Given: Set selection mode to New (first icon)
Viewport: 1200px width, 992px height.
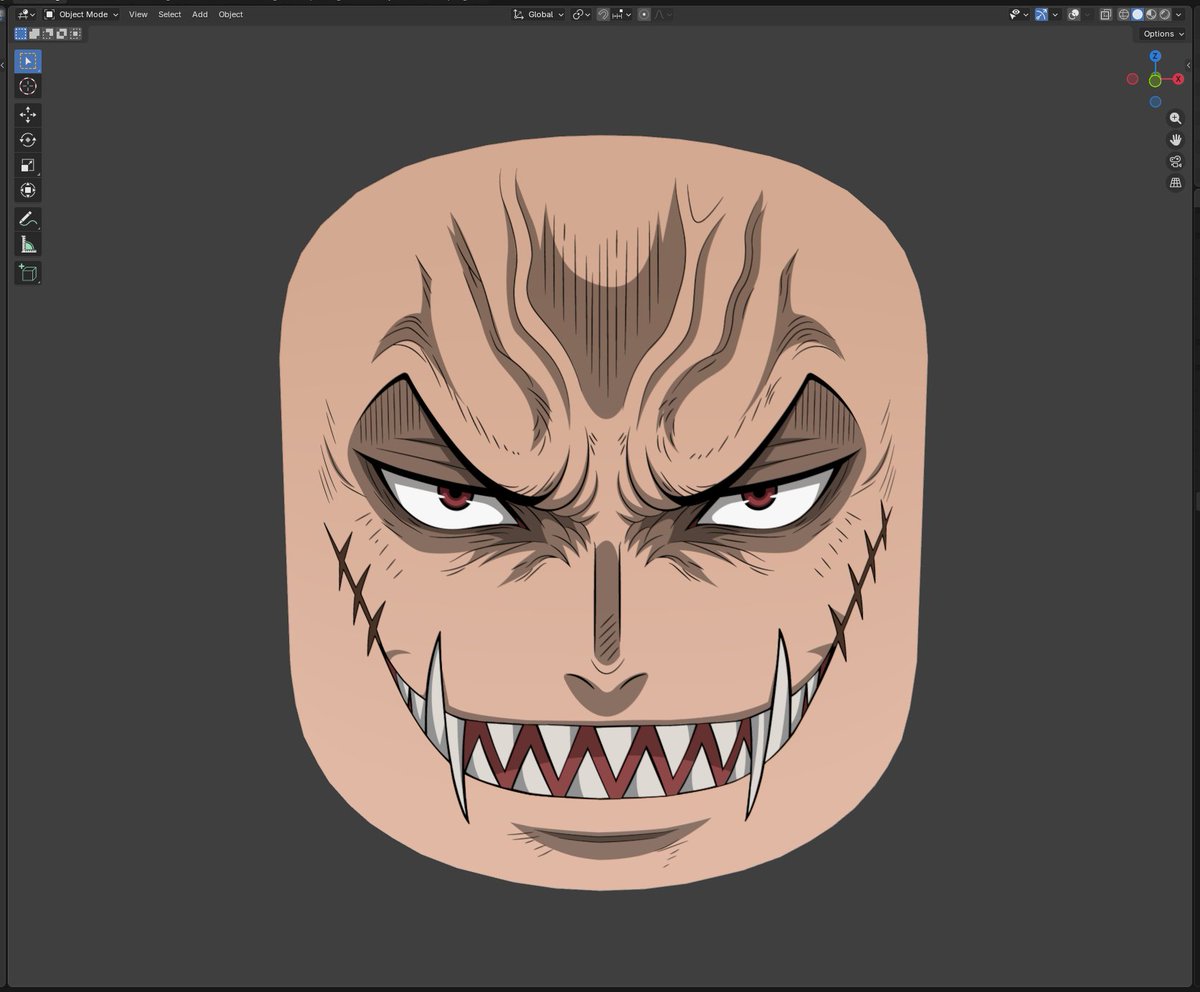Looking at the screenshot, I should (21, 34).
